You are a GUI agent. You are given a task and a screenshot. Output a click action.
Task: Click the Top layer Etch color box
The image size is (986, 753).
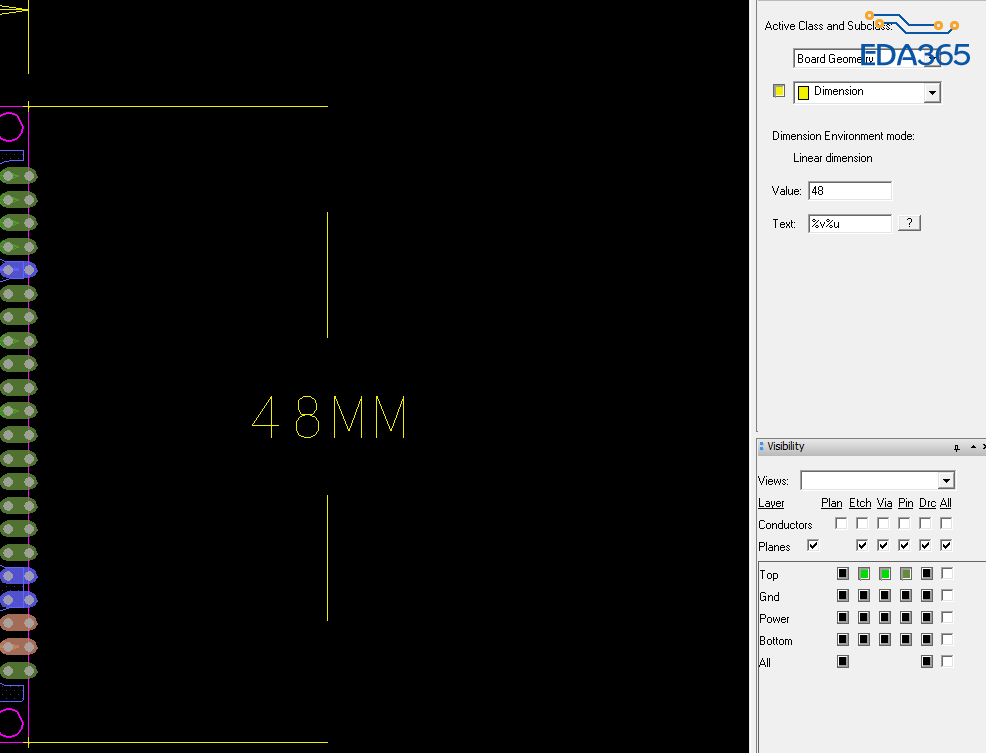[864, 574]
